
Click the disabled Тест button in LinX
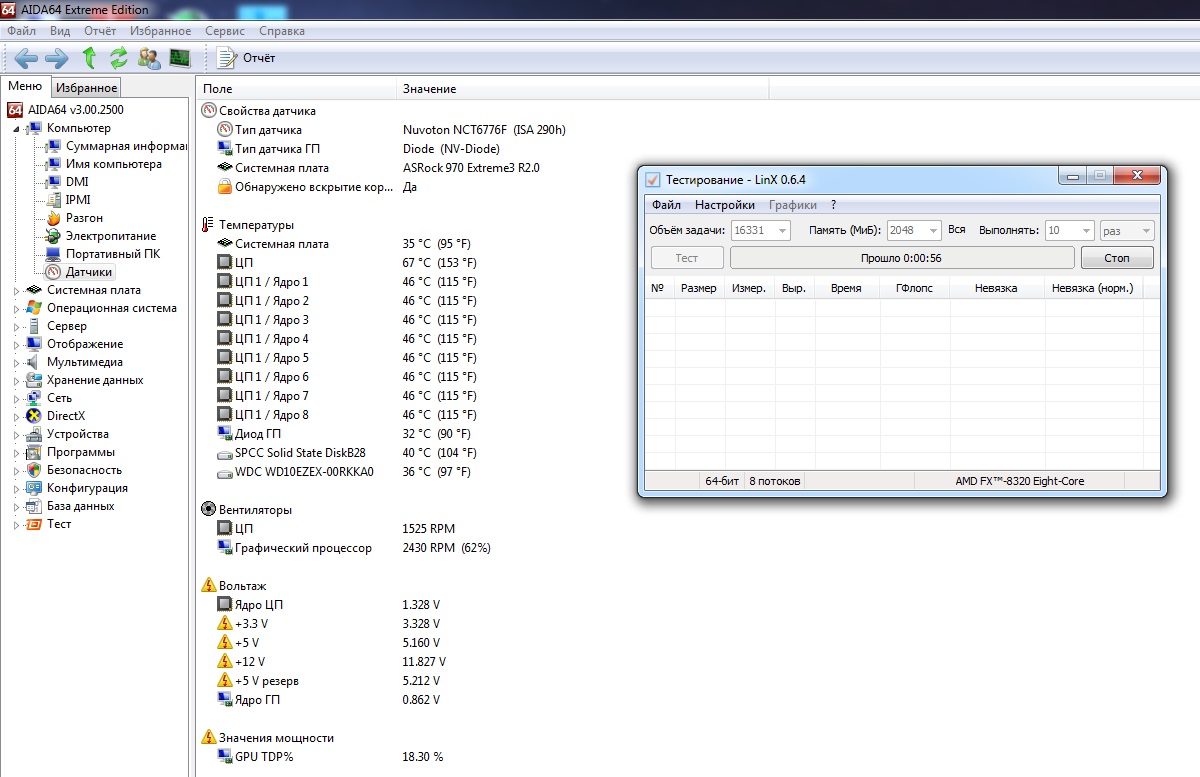687,258
